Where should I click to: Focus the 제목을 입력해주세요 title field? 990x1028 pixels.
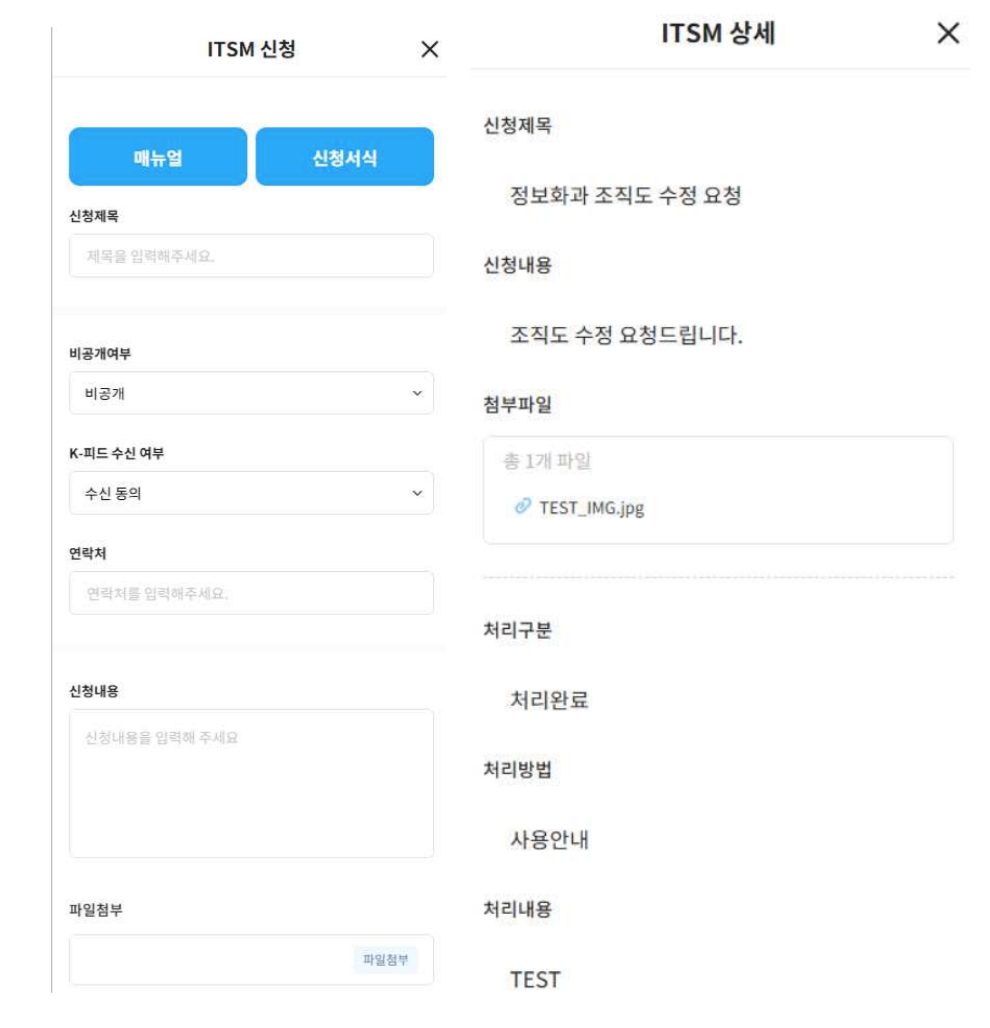pyautogui.click(x=251, y=256)
